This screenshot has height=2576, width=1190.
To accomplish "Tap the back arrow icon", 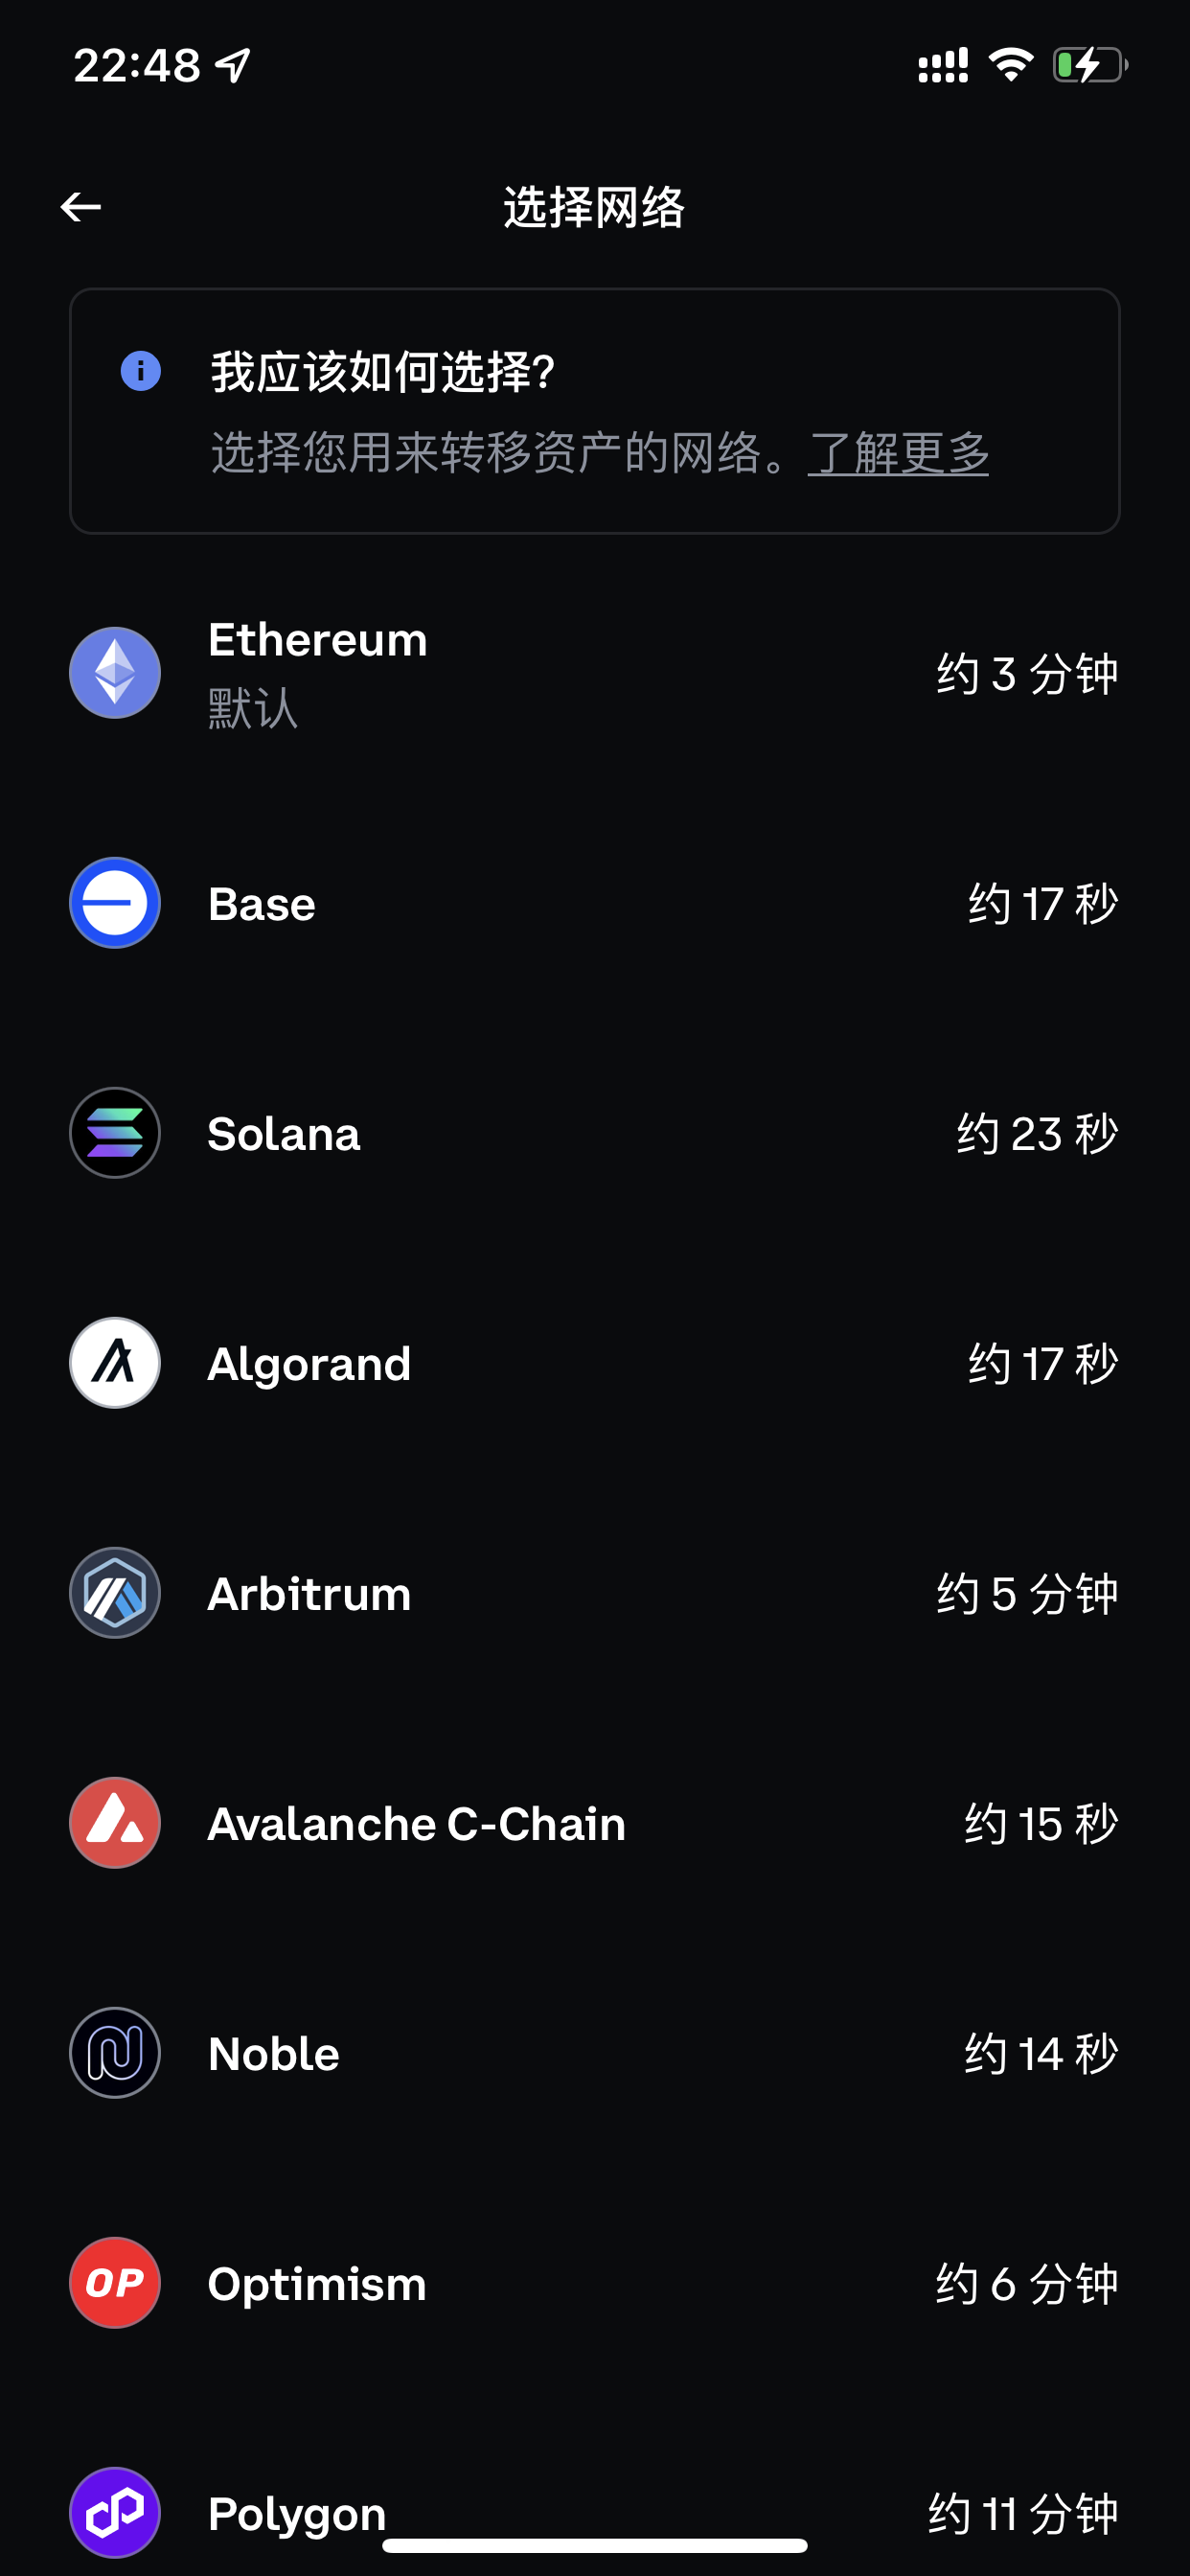I will click(81, 207).
